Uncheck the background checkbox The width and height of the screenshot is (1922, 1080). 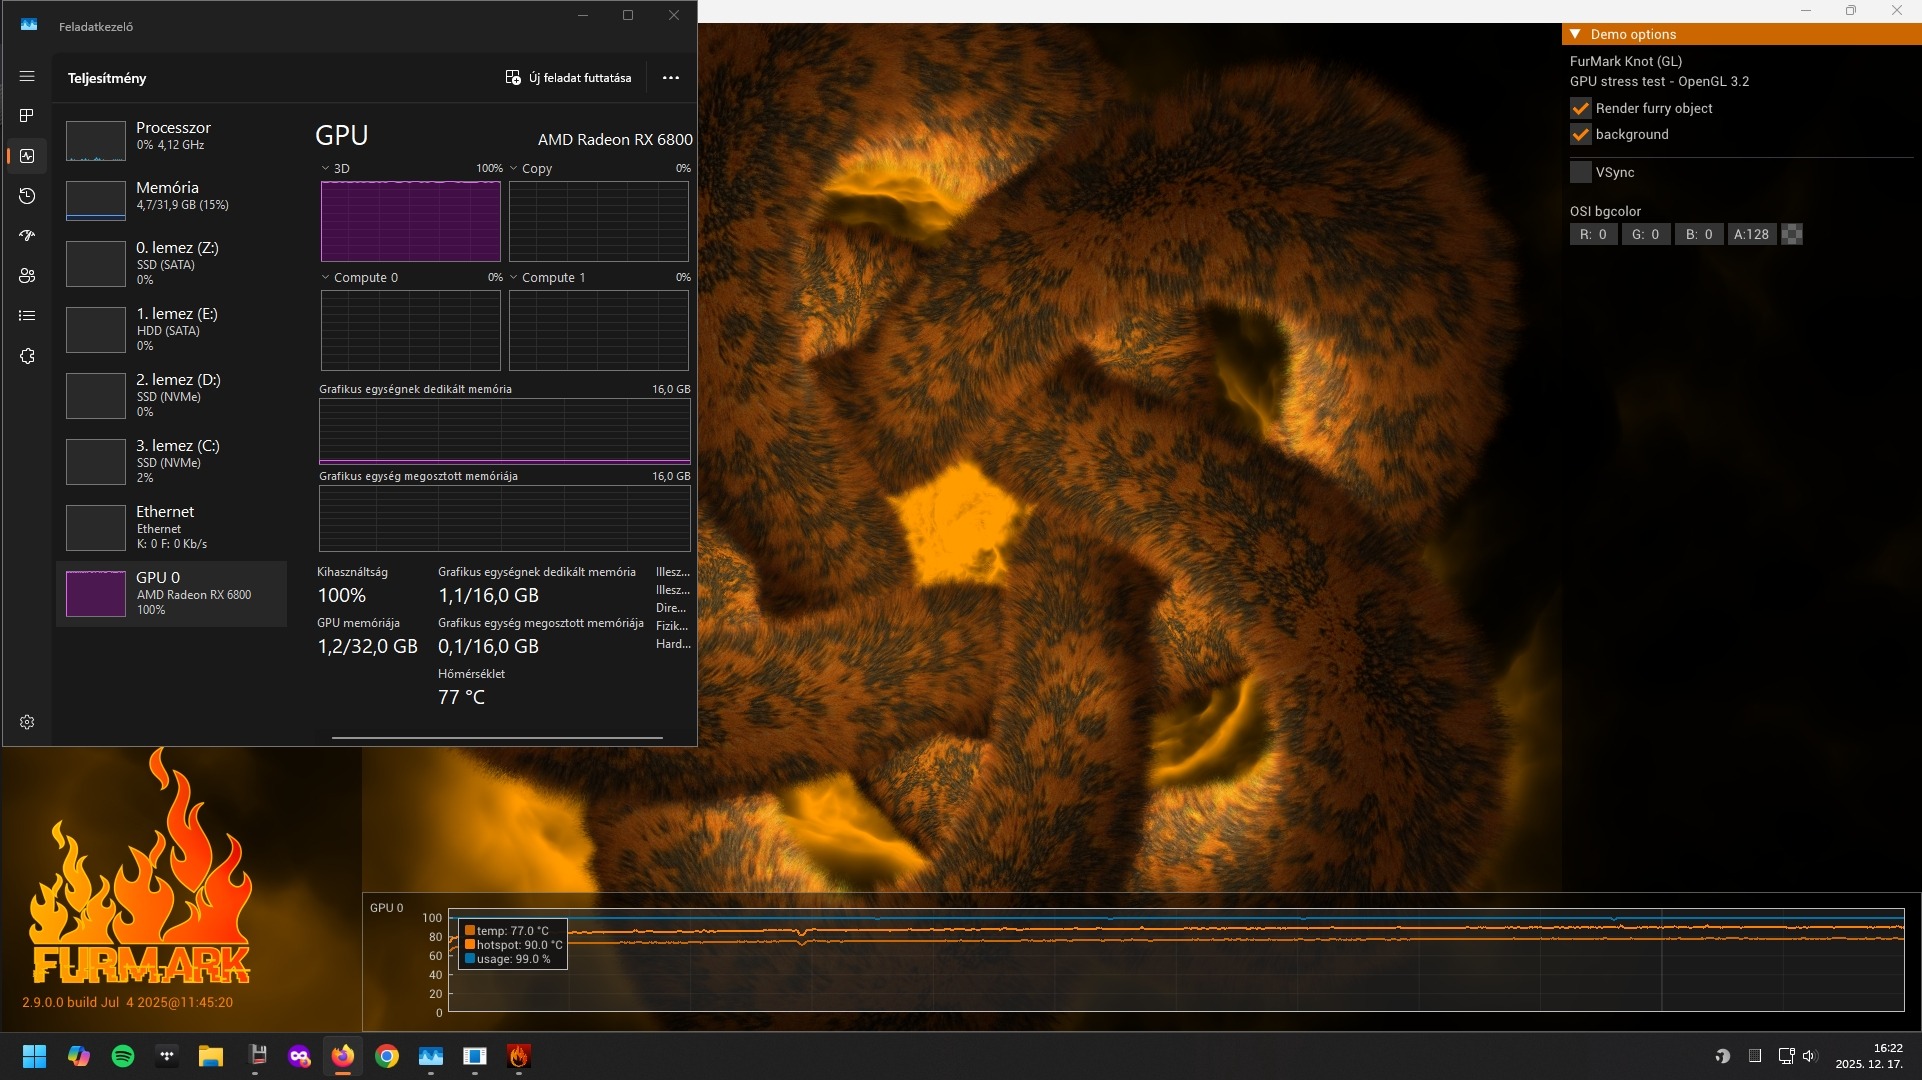(x=1581, y=134)
